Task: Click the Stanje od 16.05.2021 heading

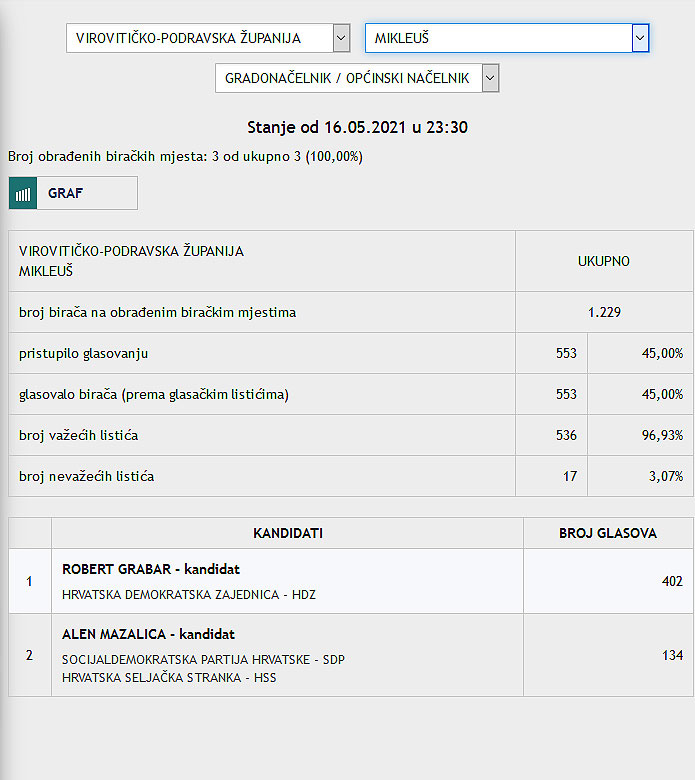Action: pyautogui.click(x=358, y=127)
